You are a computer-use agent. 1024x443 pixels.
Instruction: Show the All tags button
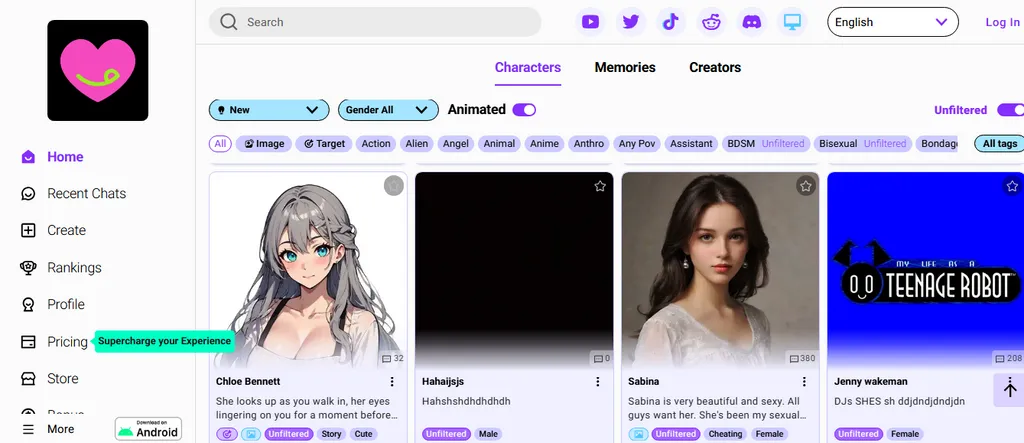click(999, 144)
